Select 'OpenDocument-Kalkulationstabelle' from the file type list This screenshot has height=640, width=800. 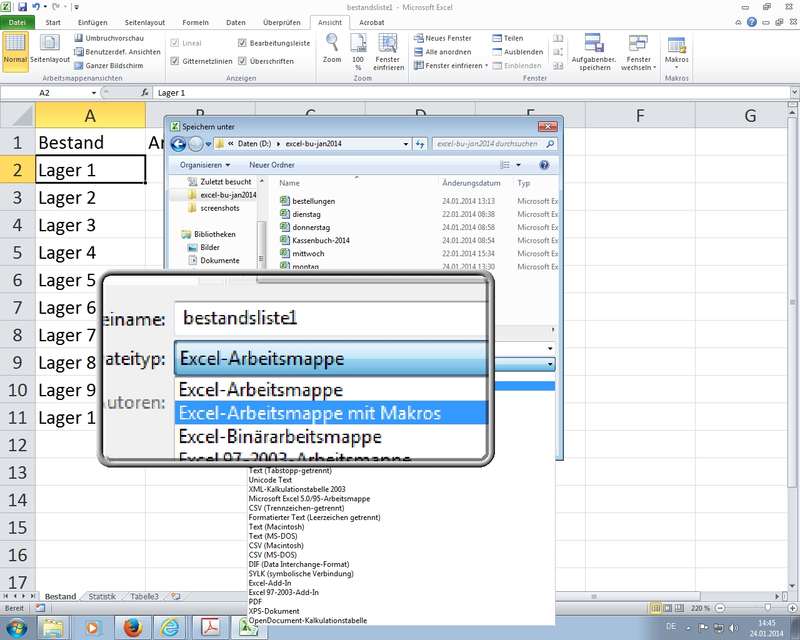(x=308, y=620)
